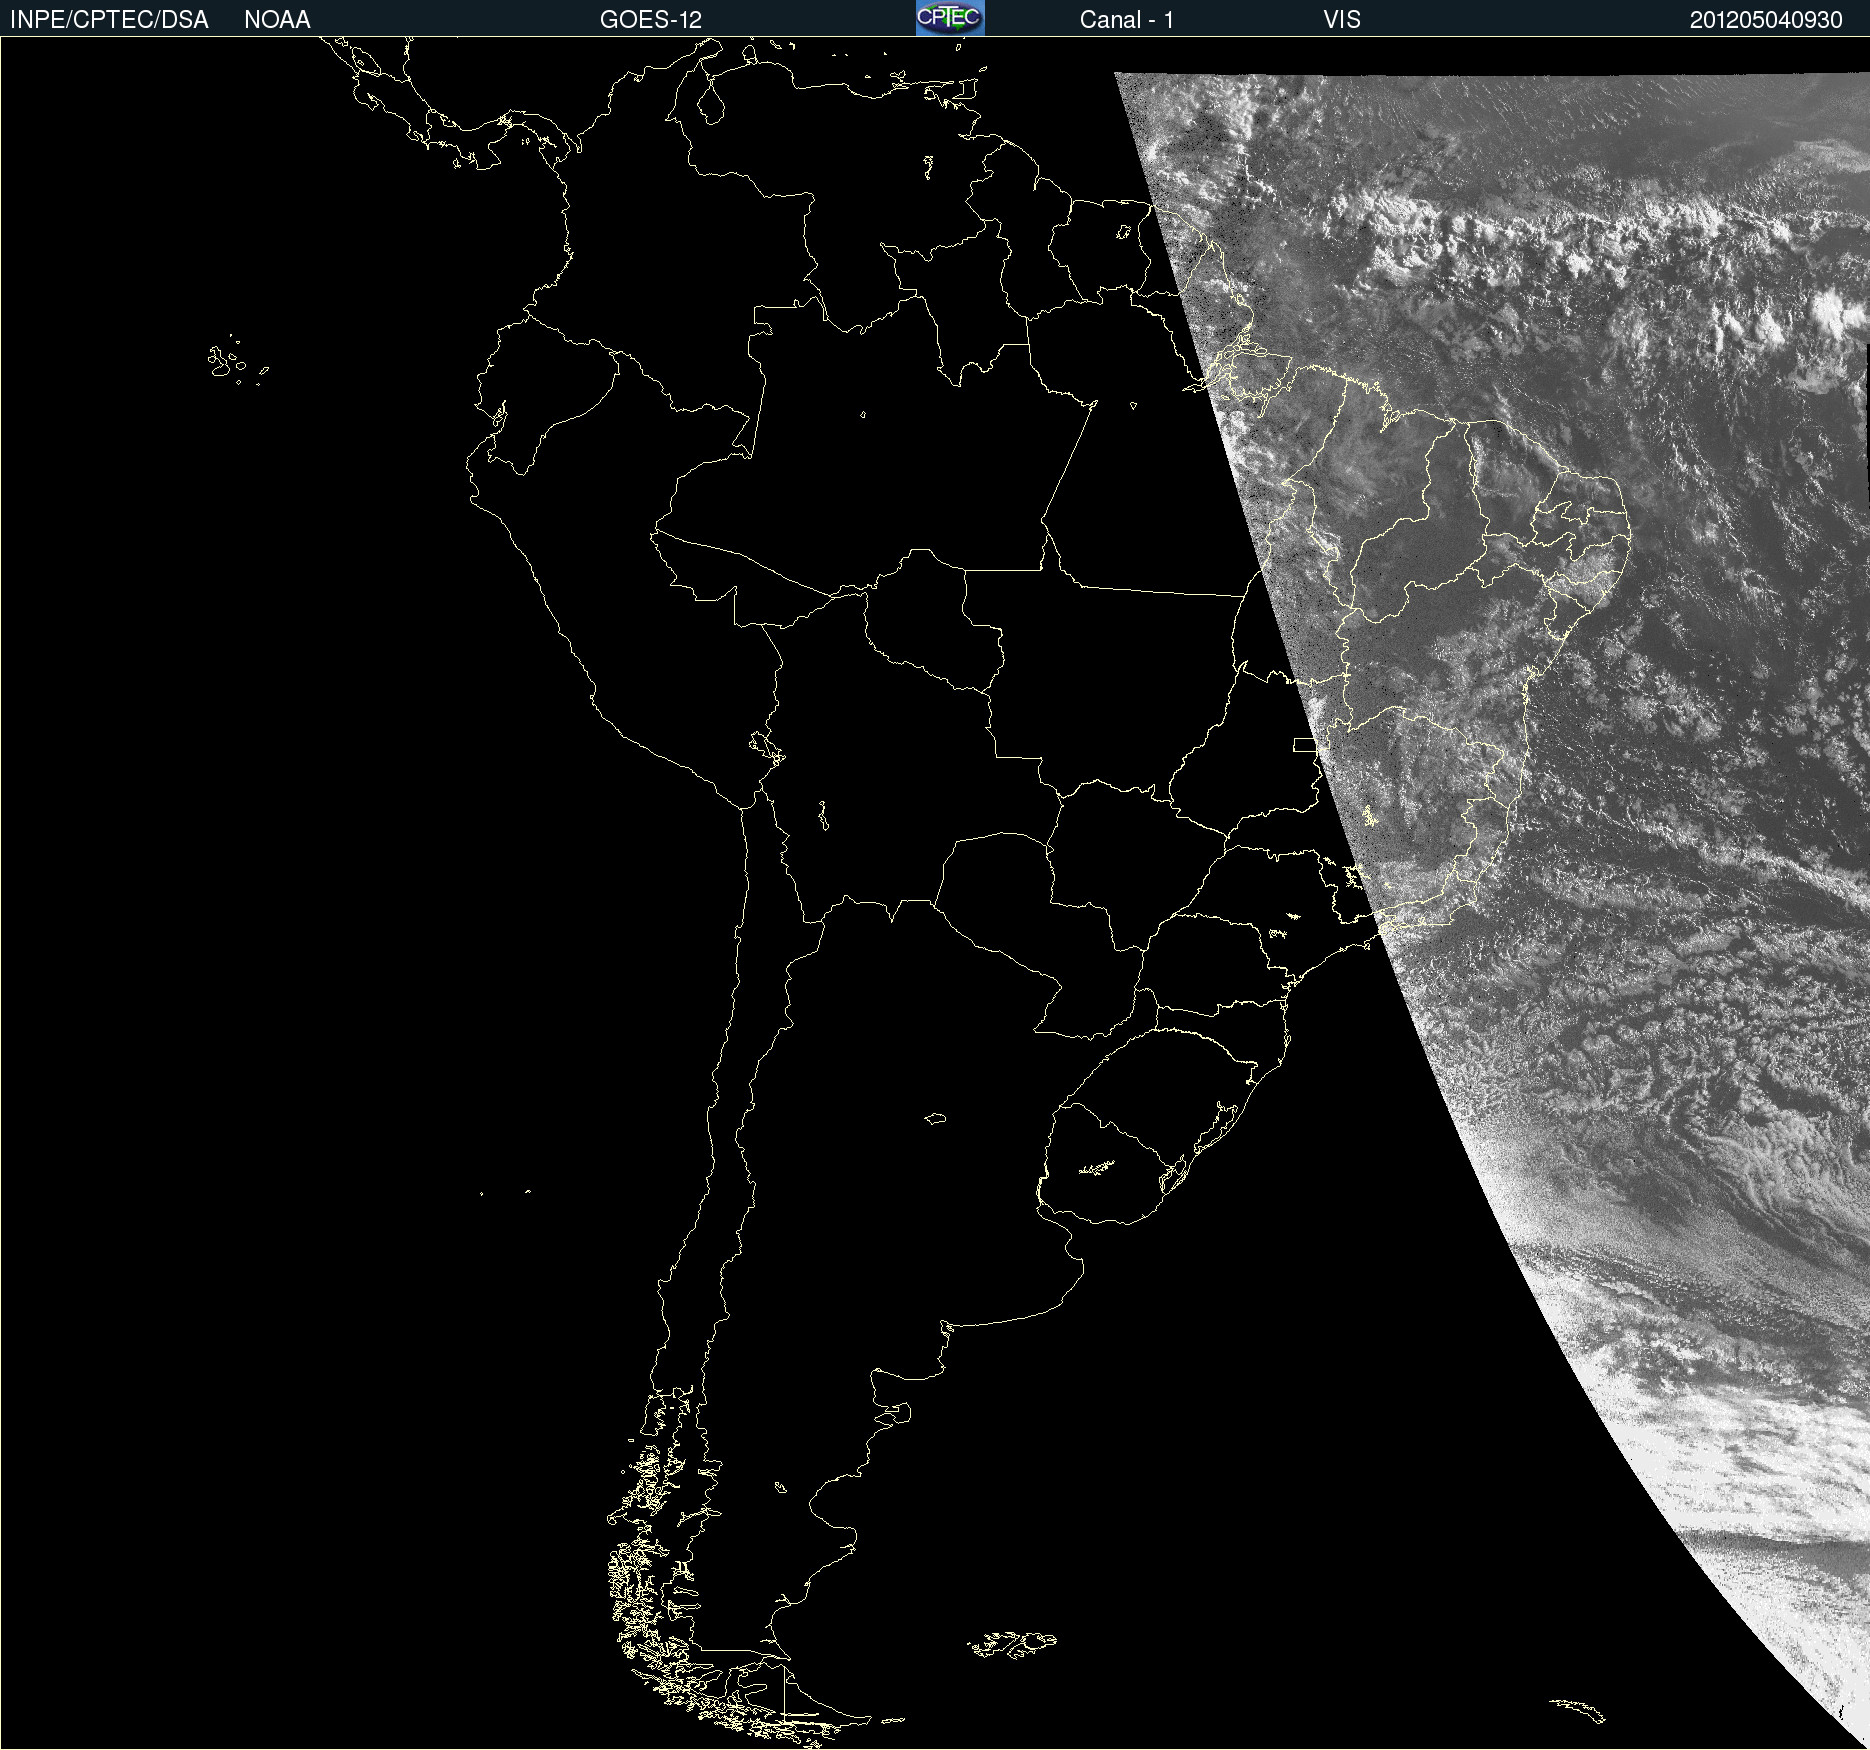Click the CPTEC logo in header
The height and width of the screenshot is (1750, 1870).
(x=950, y=18)
